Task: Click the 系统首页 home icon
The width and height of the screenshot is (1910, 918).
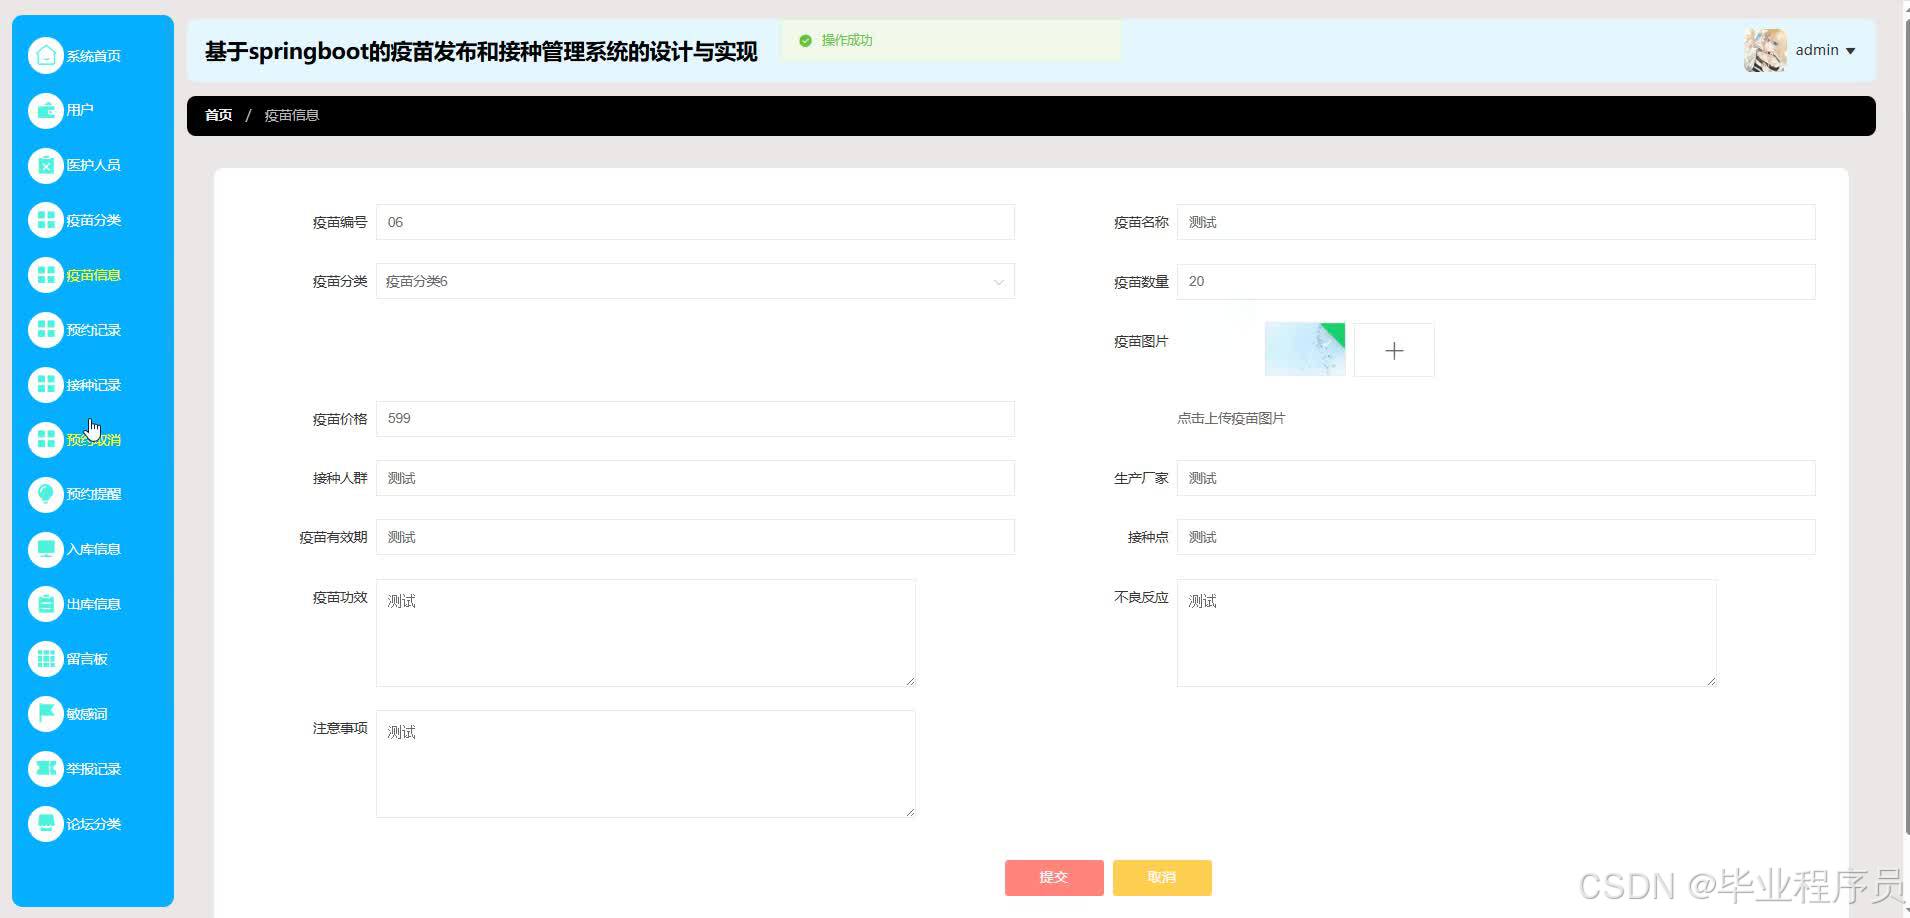Action: [x=46, y=55]
